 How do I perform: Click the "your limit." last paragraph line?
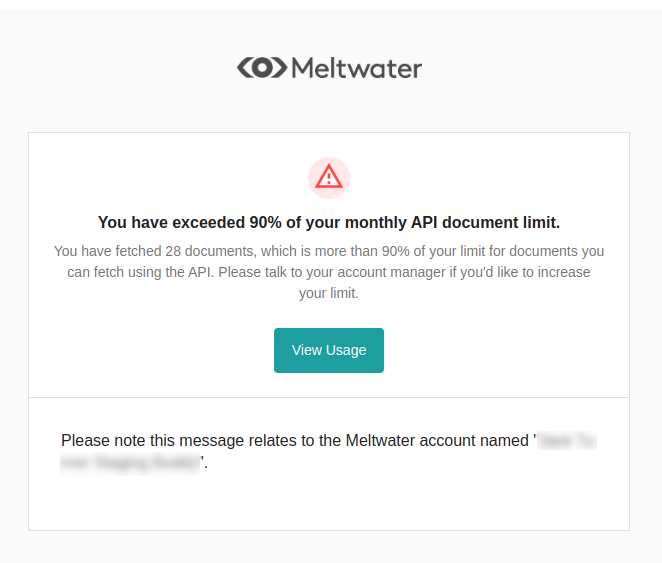click(x=329, y=293)
